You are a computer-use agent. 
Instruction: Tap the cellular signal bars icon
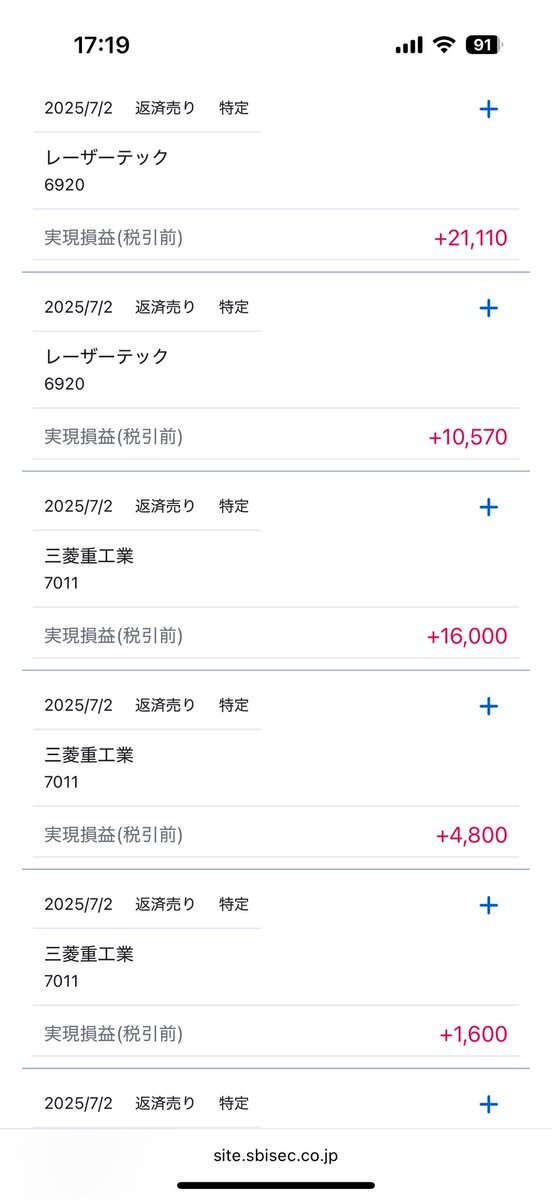click(x=409, y=45)
